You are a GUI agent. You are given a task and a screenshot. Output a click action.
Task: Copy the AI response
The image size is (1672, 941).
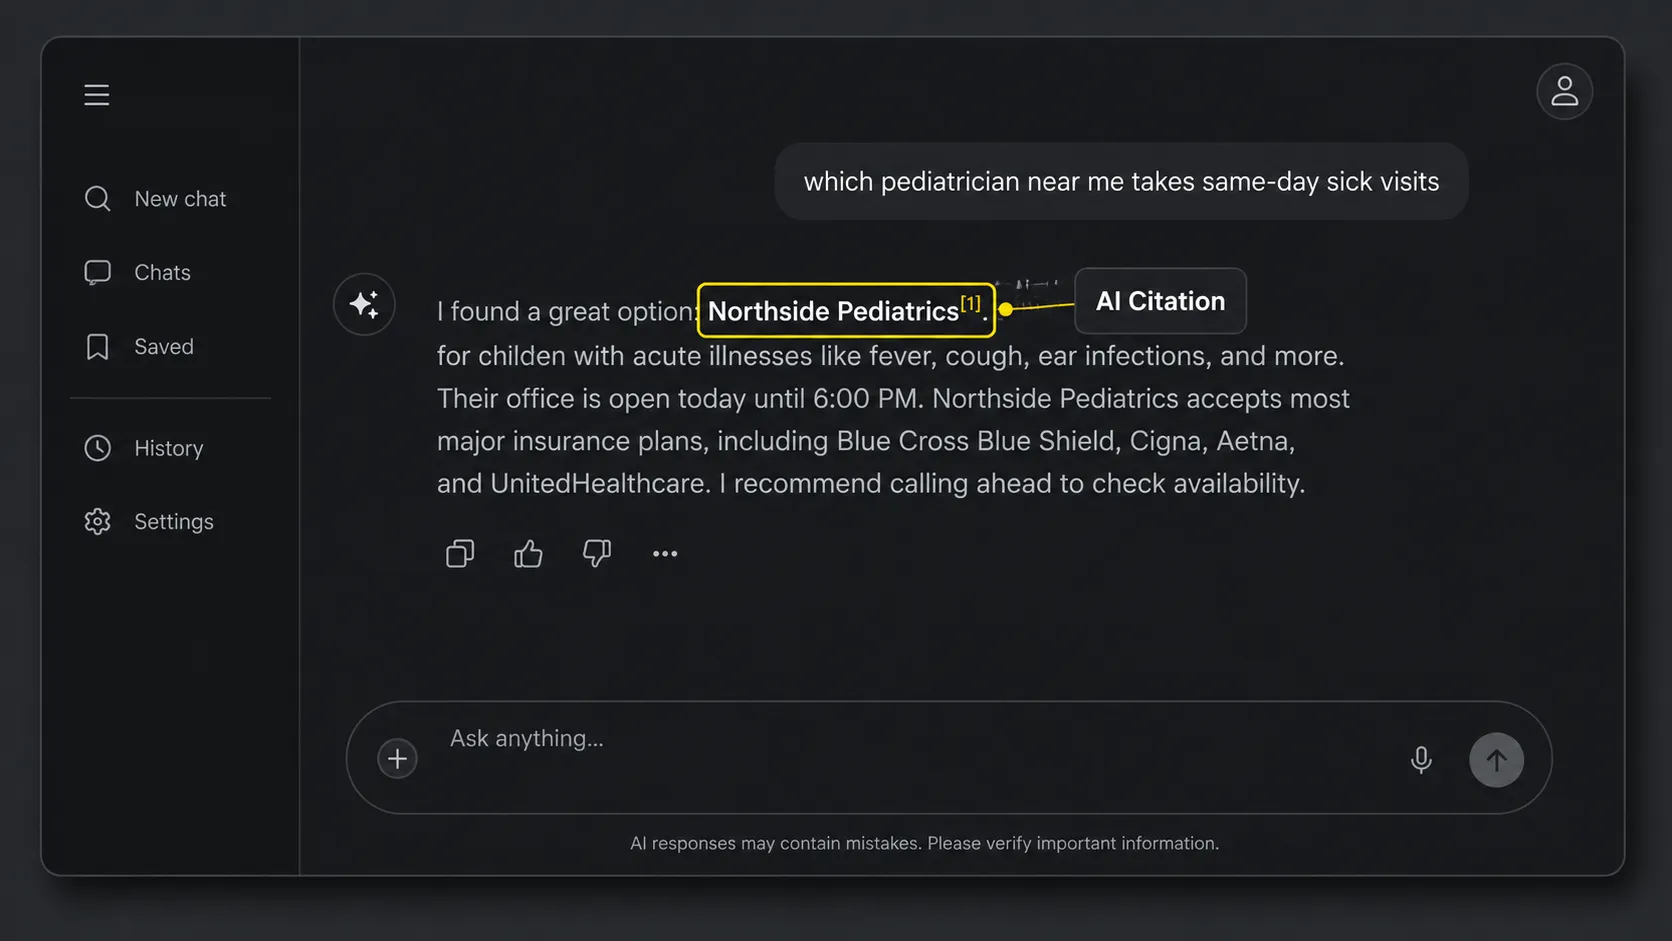[x=460, y=554]
